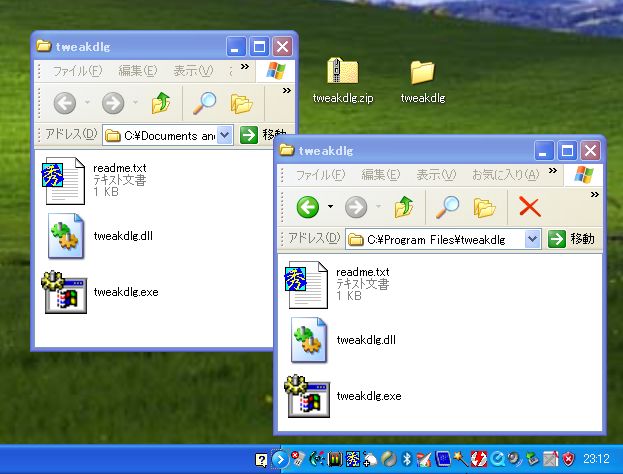Open お気に入り(A) menu in Program Files window
Screen dimensions: 623x474
coord(505,175)
